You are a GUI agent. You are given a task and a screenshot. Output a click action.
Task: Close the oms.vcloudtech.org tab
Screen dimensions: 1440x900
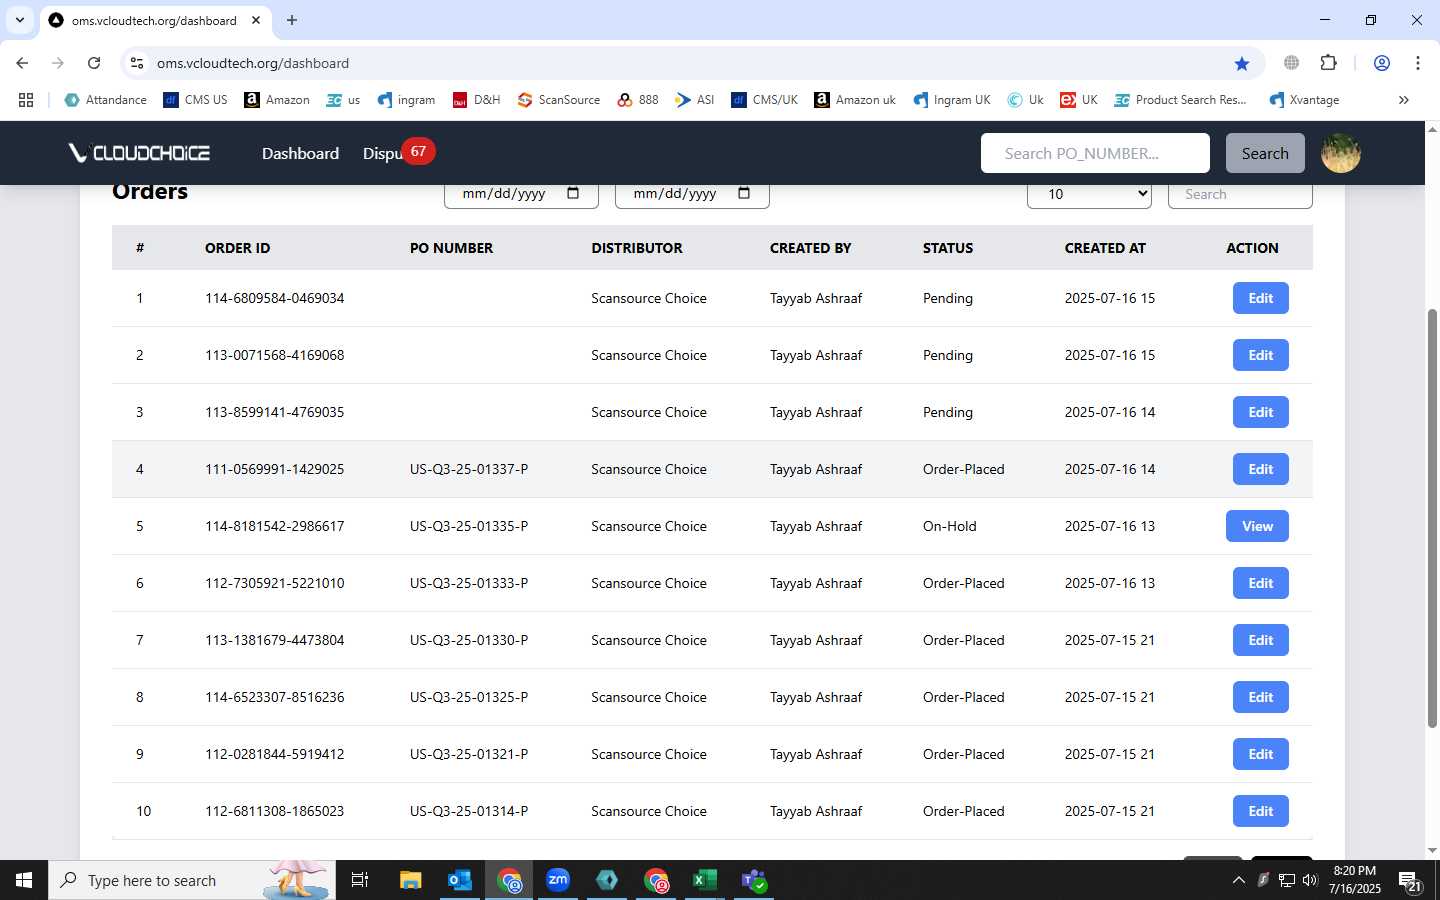tap(256, 20)
